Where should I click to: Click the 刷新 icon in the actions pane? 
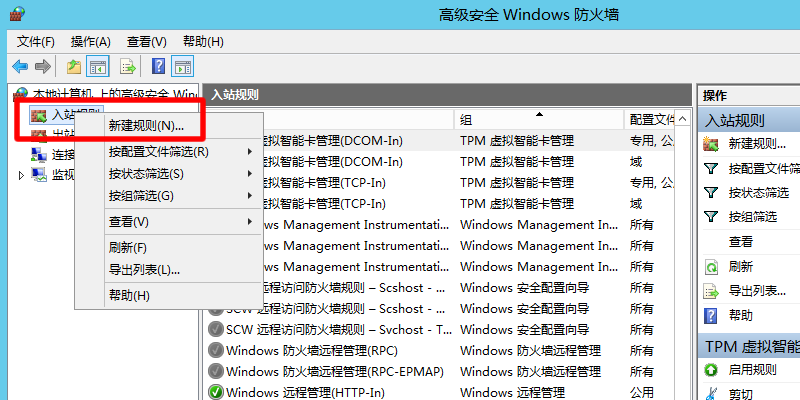pyautogui.click(x=711, y=267)
